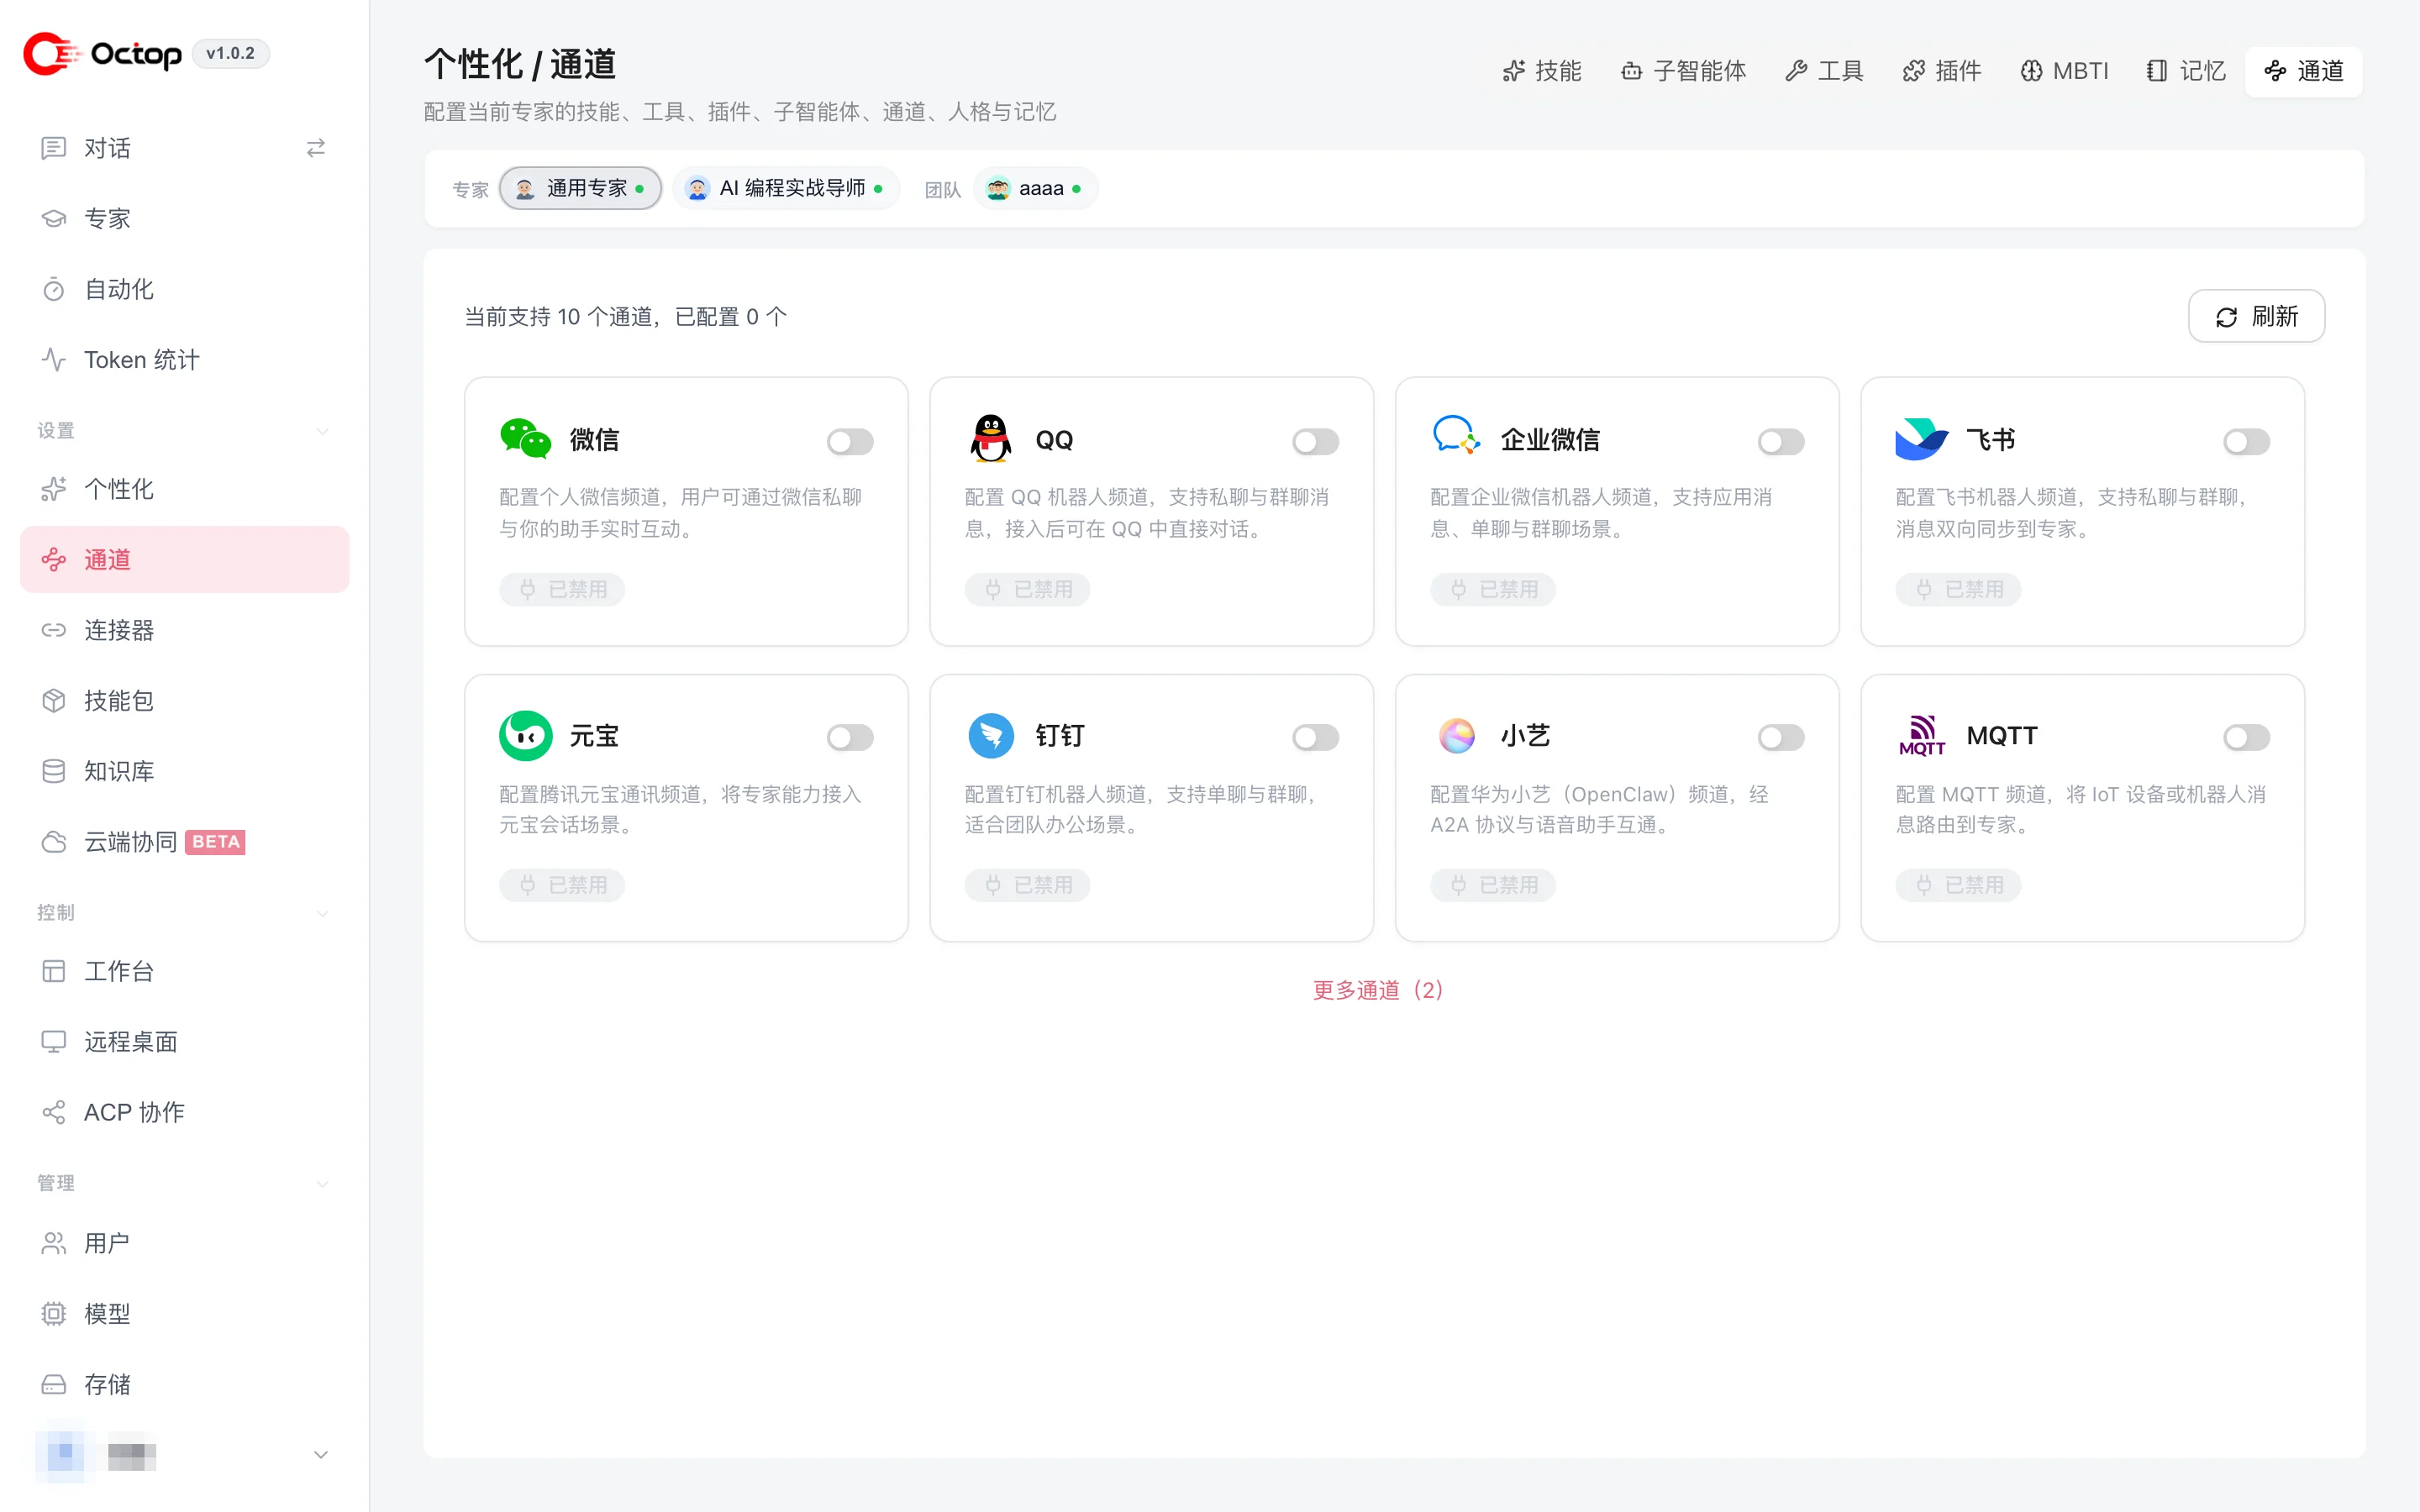
Task: Switch to the 工具 tab
Action: tap(1824, 71)
